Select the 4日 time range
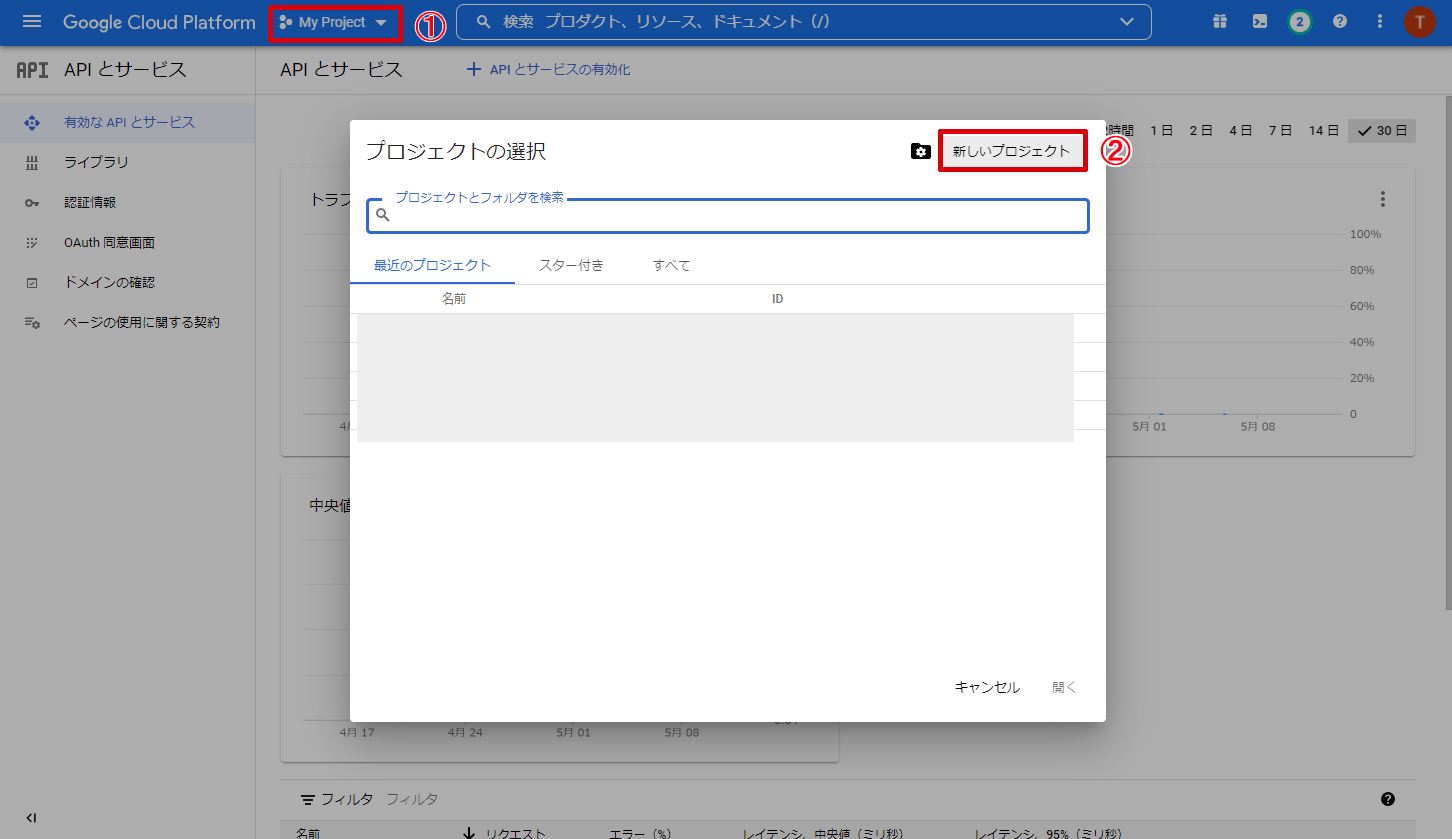1452x839 pixels. [1241, 130]
